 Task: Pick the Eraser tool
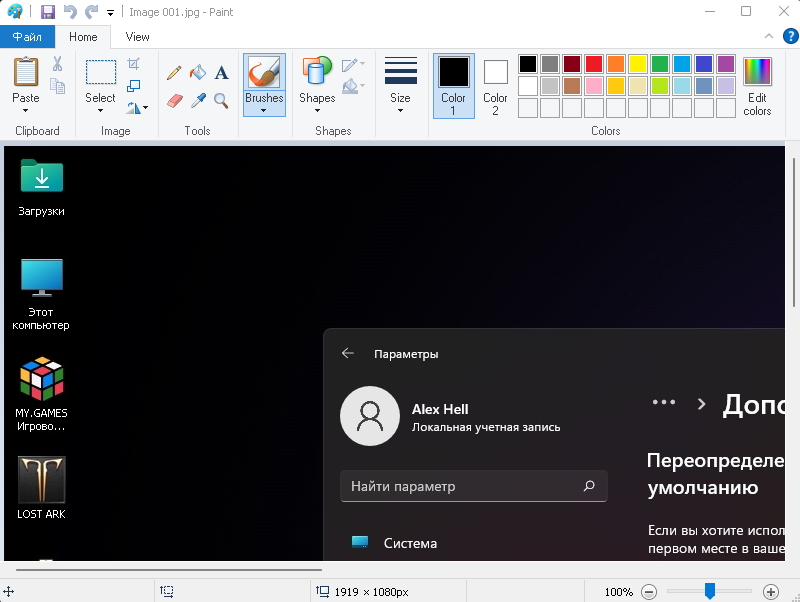point(175,101)
